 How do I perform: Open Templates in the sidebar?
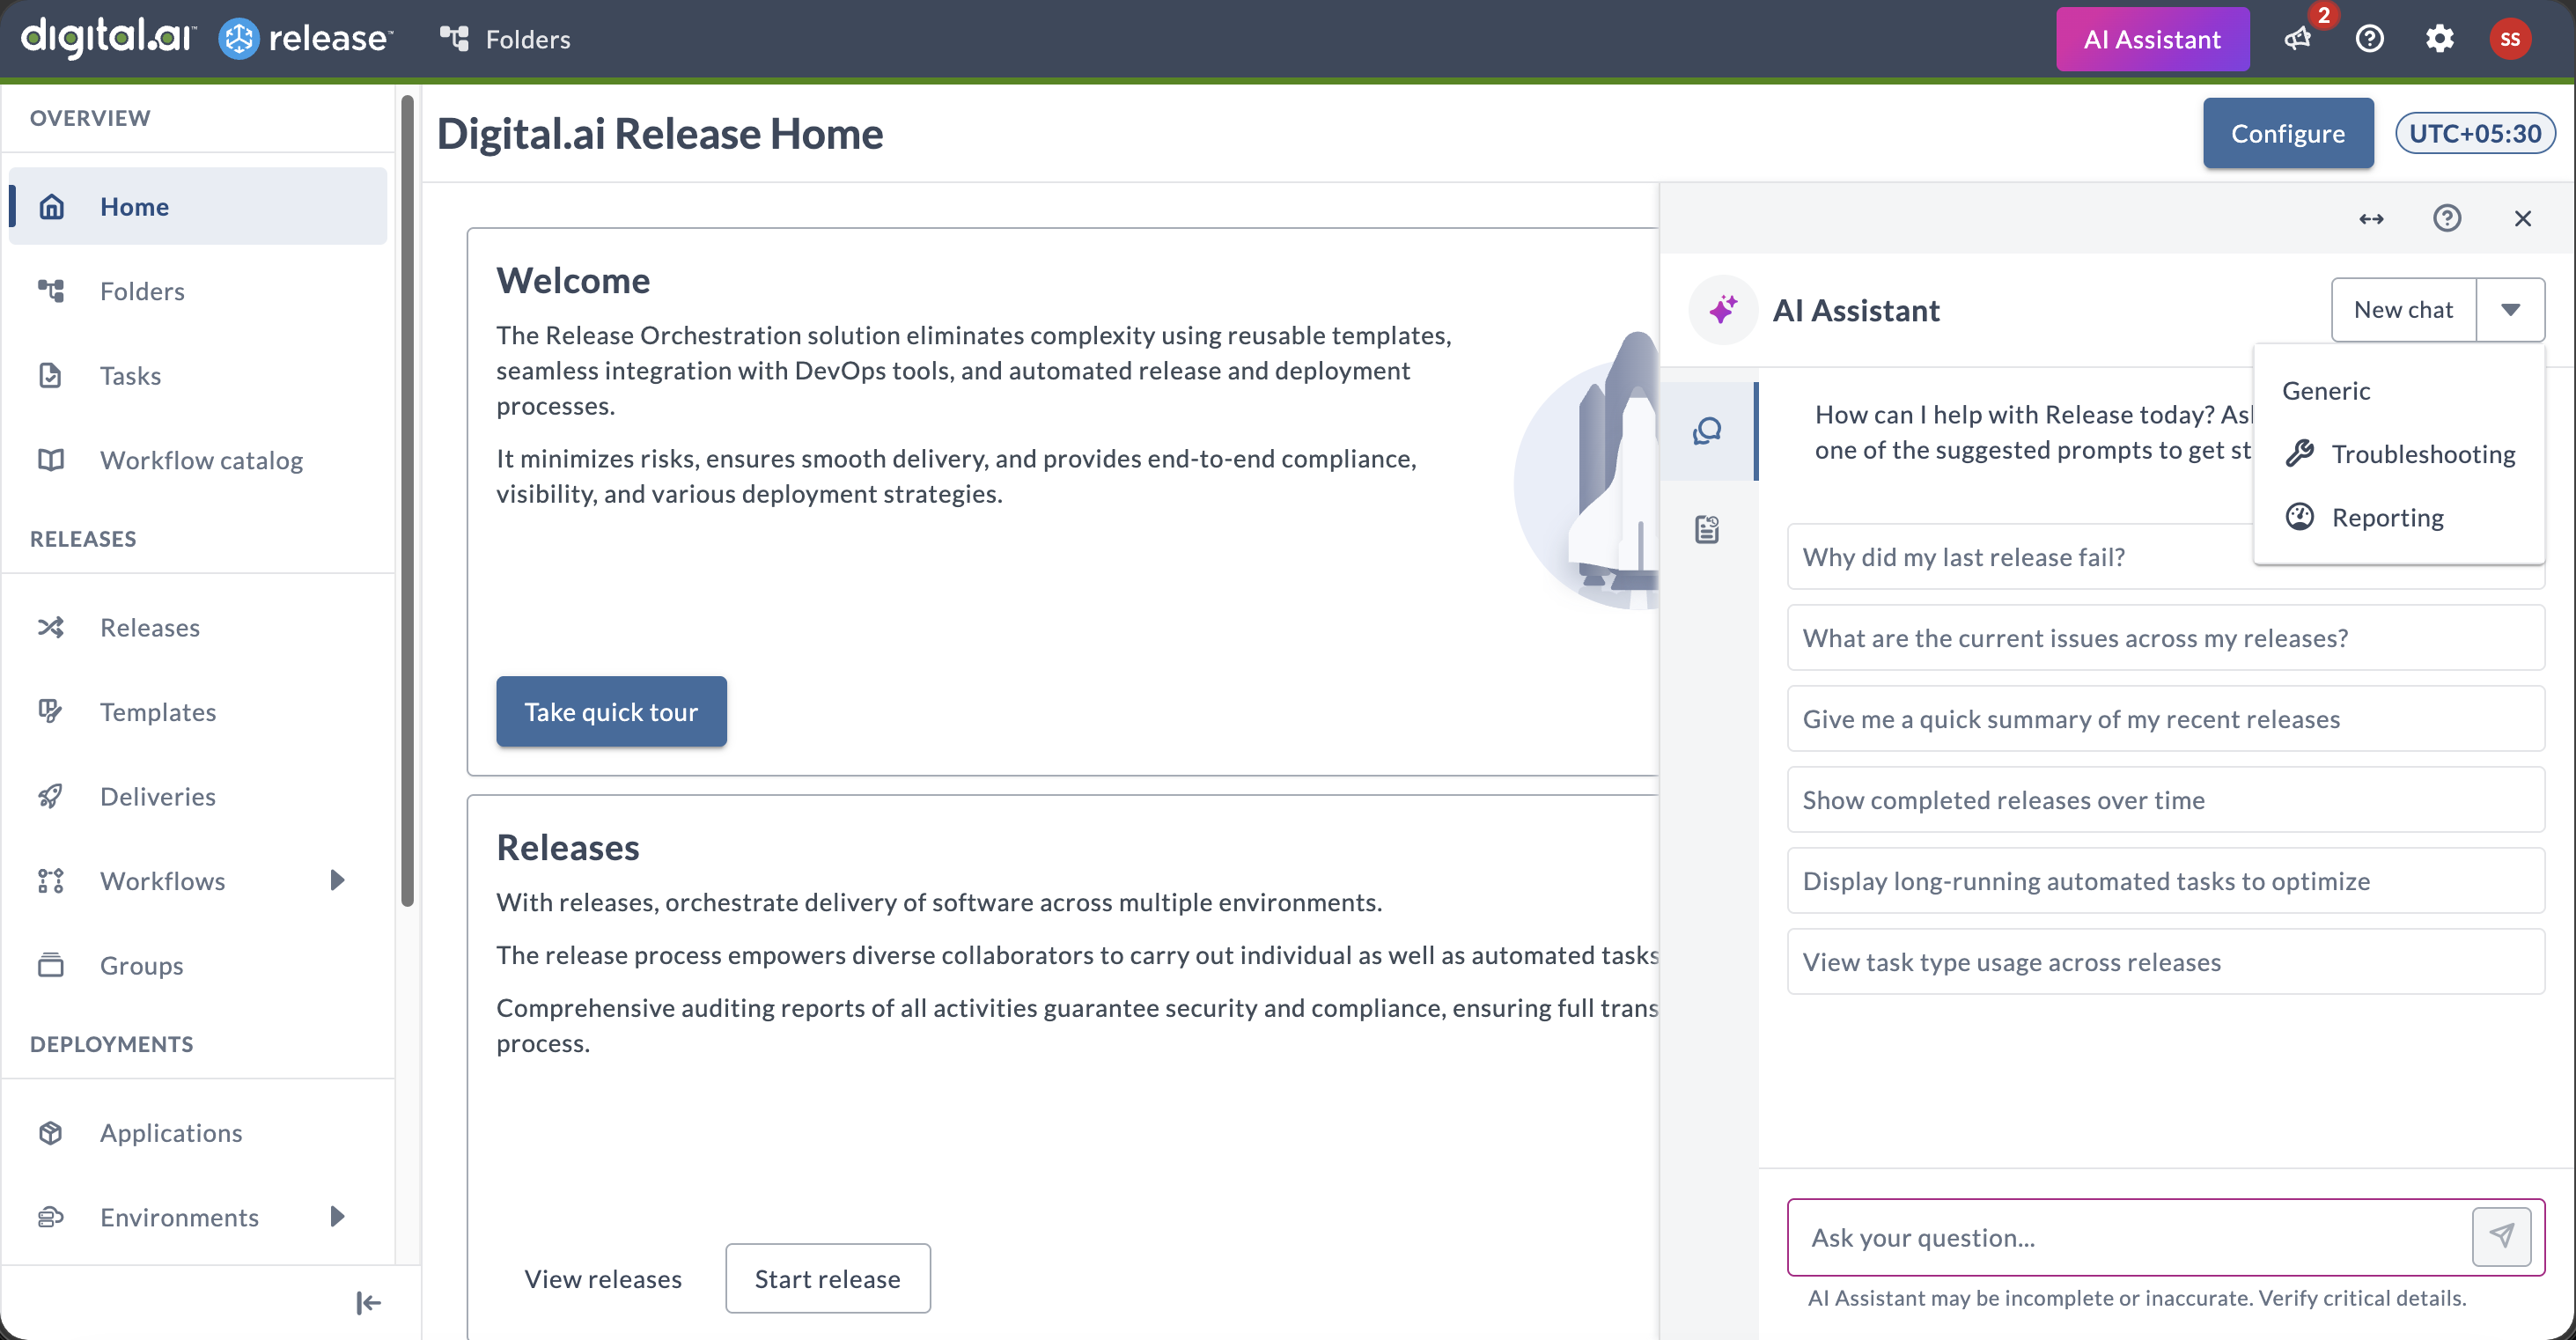click(x=198, y=711)
